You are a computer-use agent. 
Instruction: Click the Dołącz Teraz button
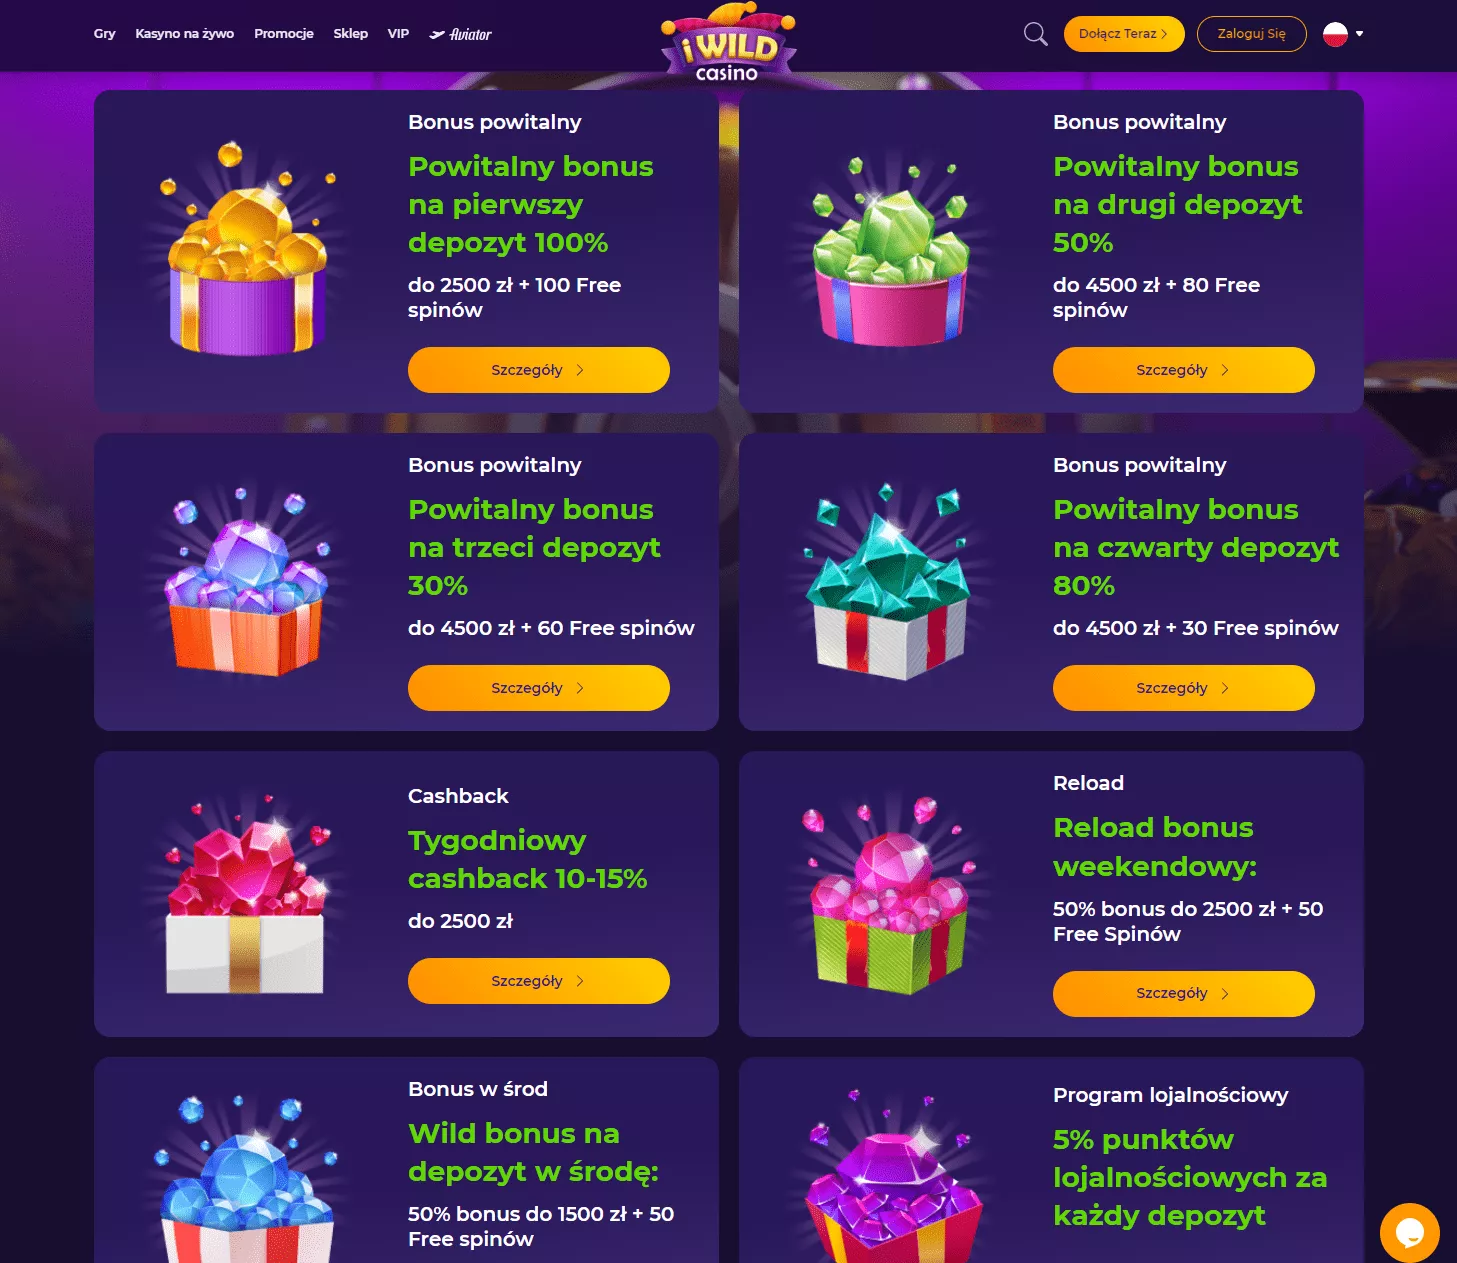click(1124, 34)
